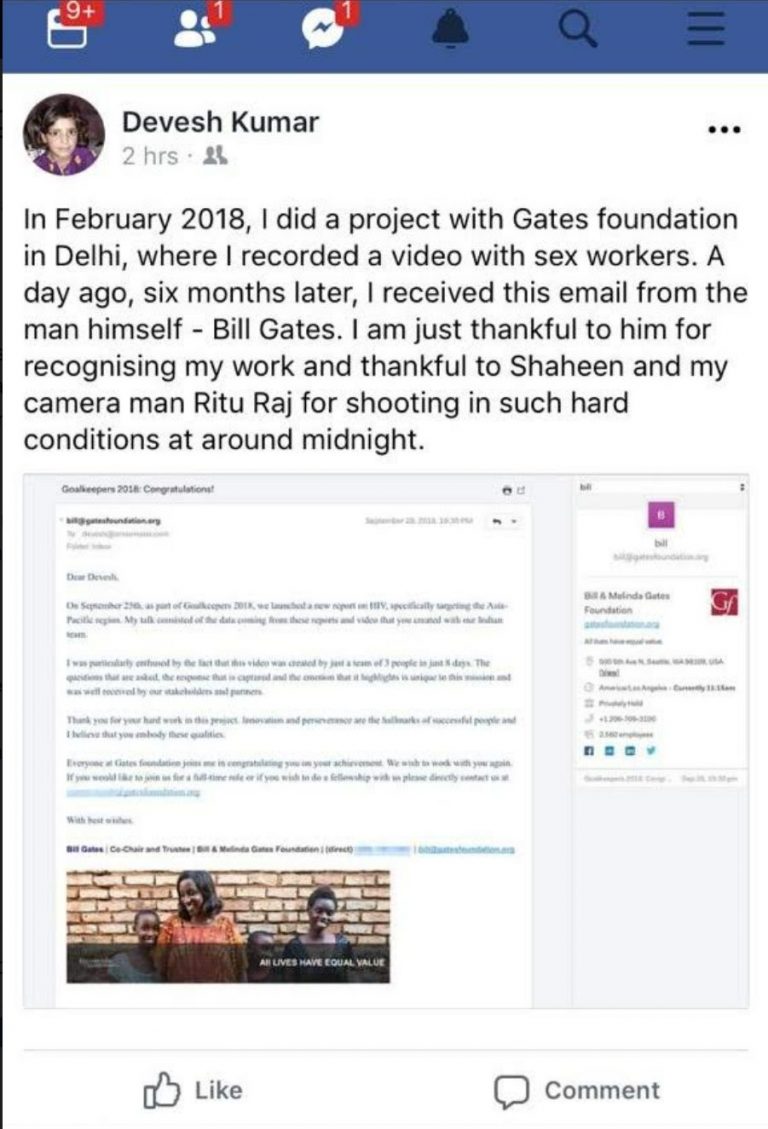Tap the friends audience icon beside timestamp

(214, 156)
